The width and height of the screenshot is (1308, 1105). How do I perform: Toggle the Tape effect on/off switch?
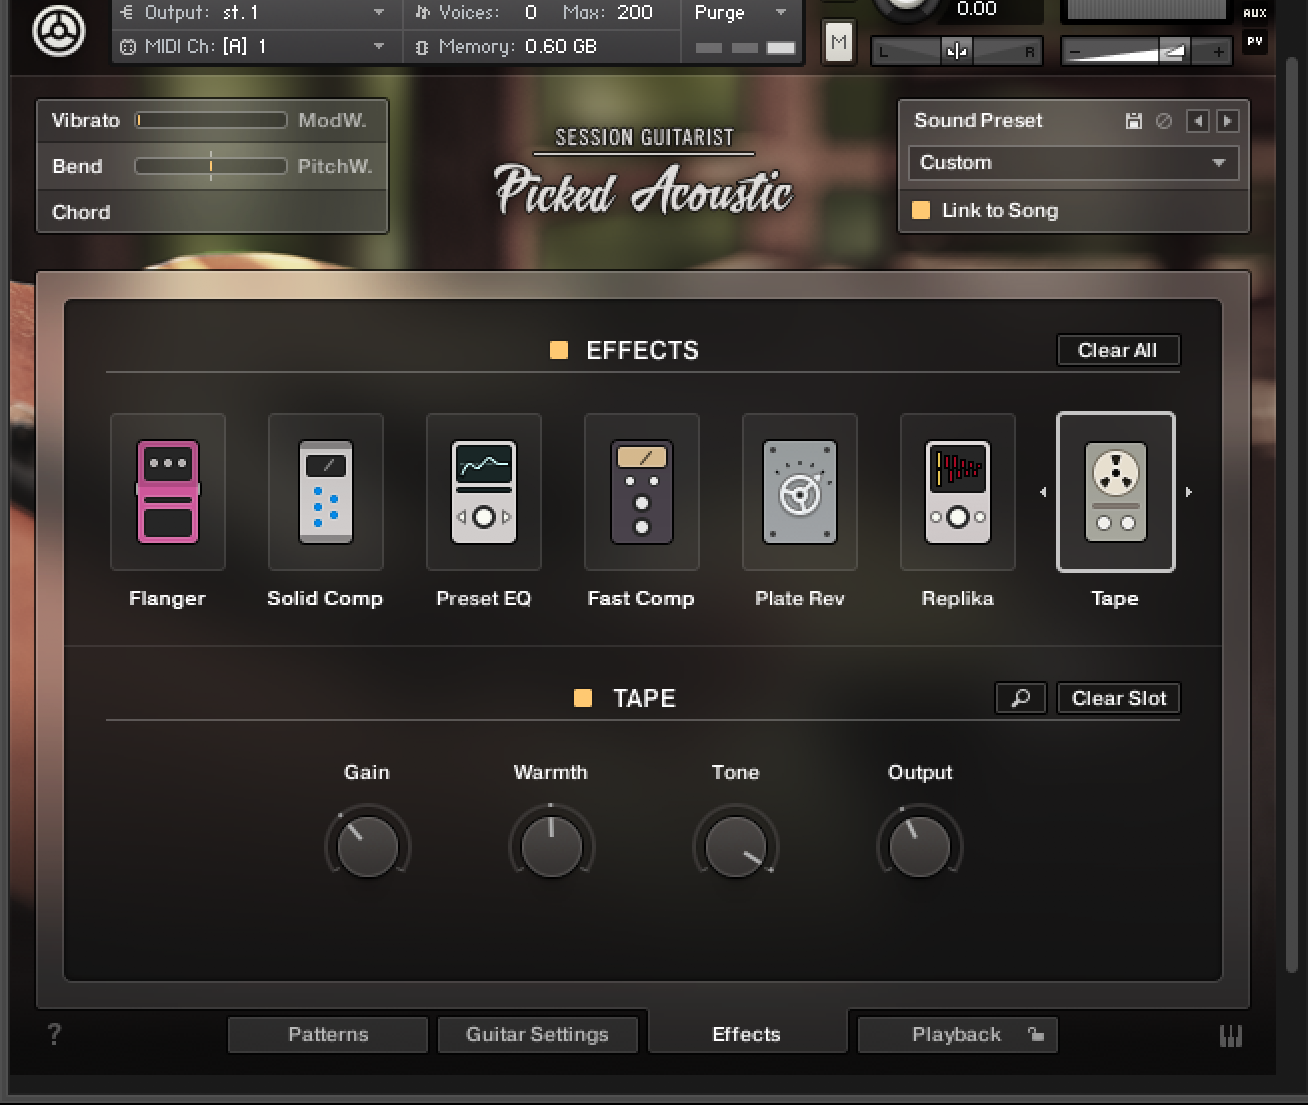[x=583, y=698]
